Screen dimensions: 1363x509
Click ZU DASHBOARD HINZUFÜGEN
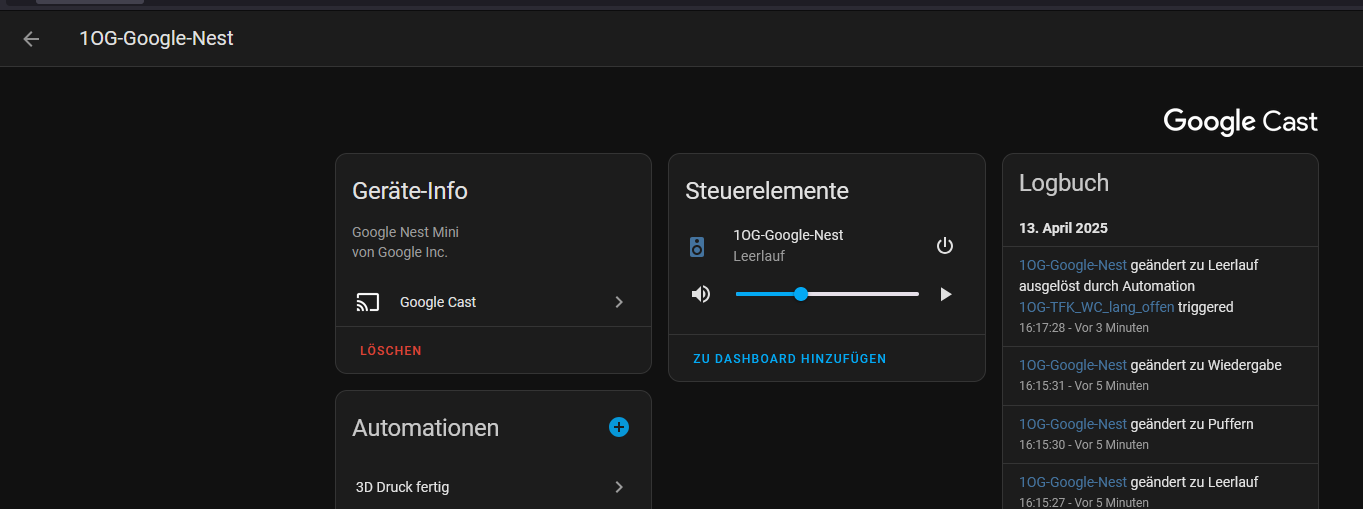(x=790, y=359)
